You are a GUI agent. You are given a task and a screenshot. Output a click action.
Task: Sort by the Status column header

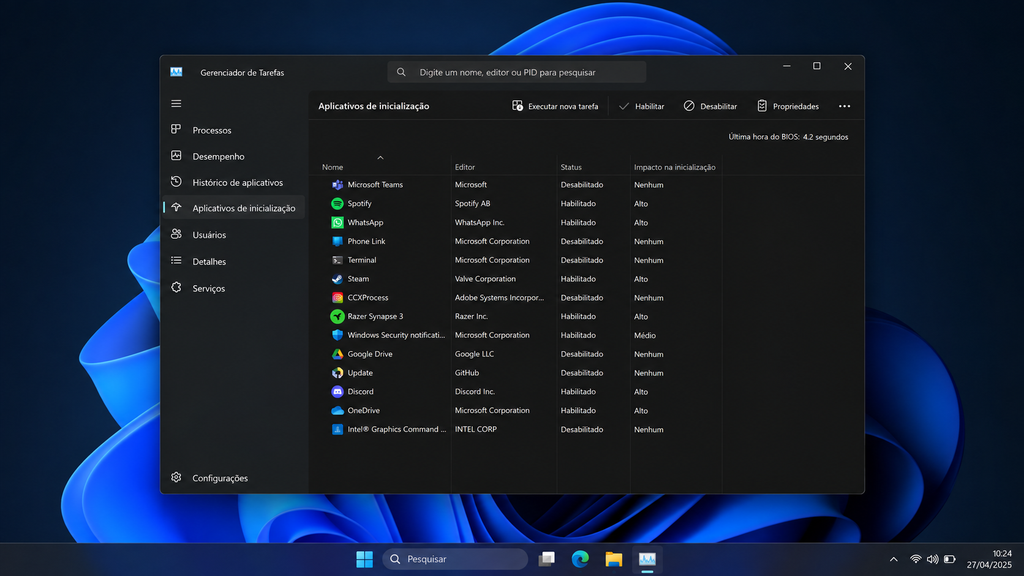(571, 167)
